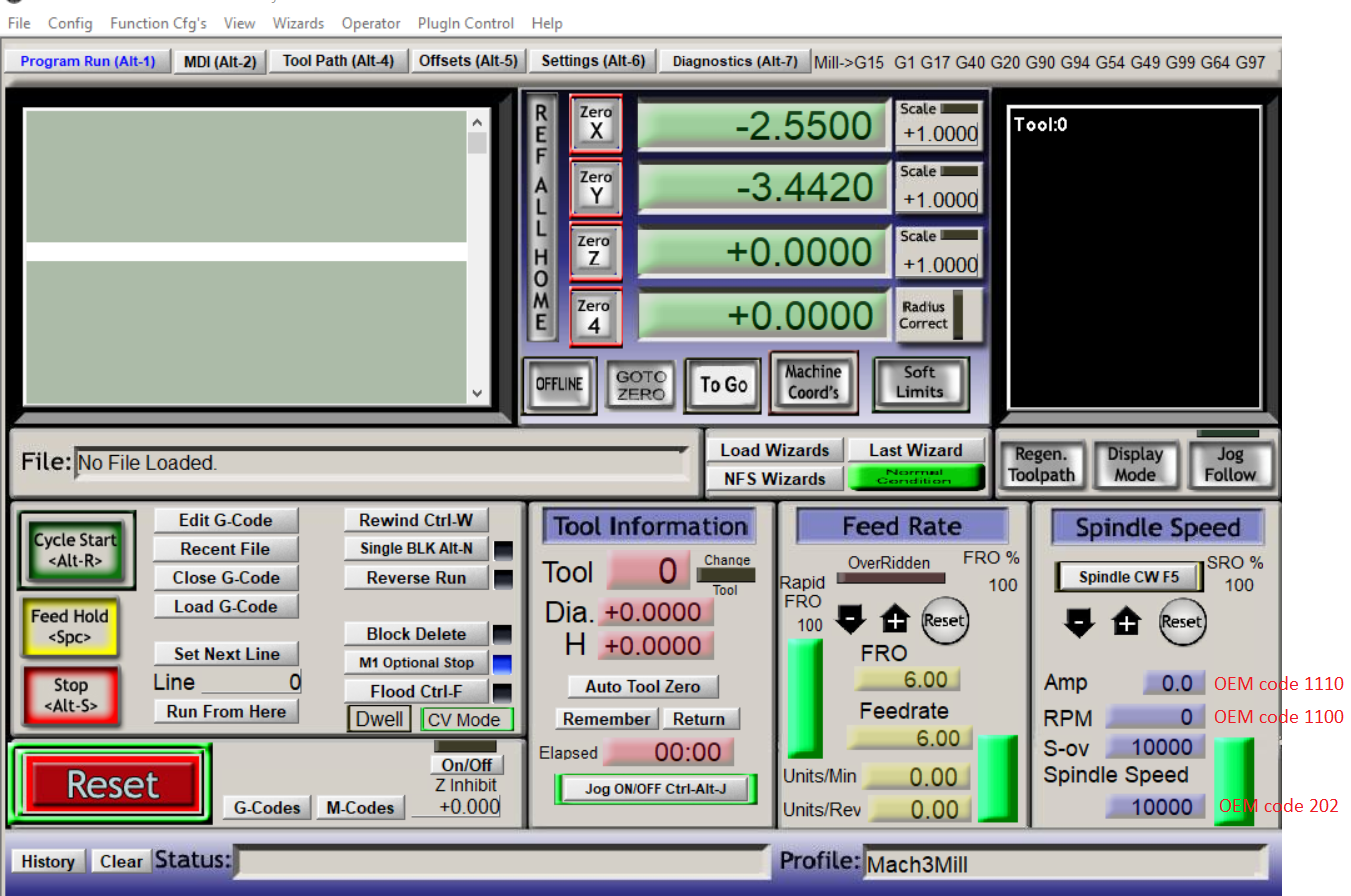Image resolution: width=1351 pixels, height=896 pixels.
Task: Open the Operator menu
Action: pos(371,23)
